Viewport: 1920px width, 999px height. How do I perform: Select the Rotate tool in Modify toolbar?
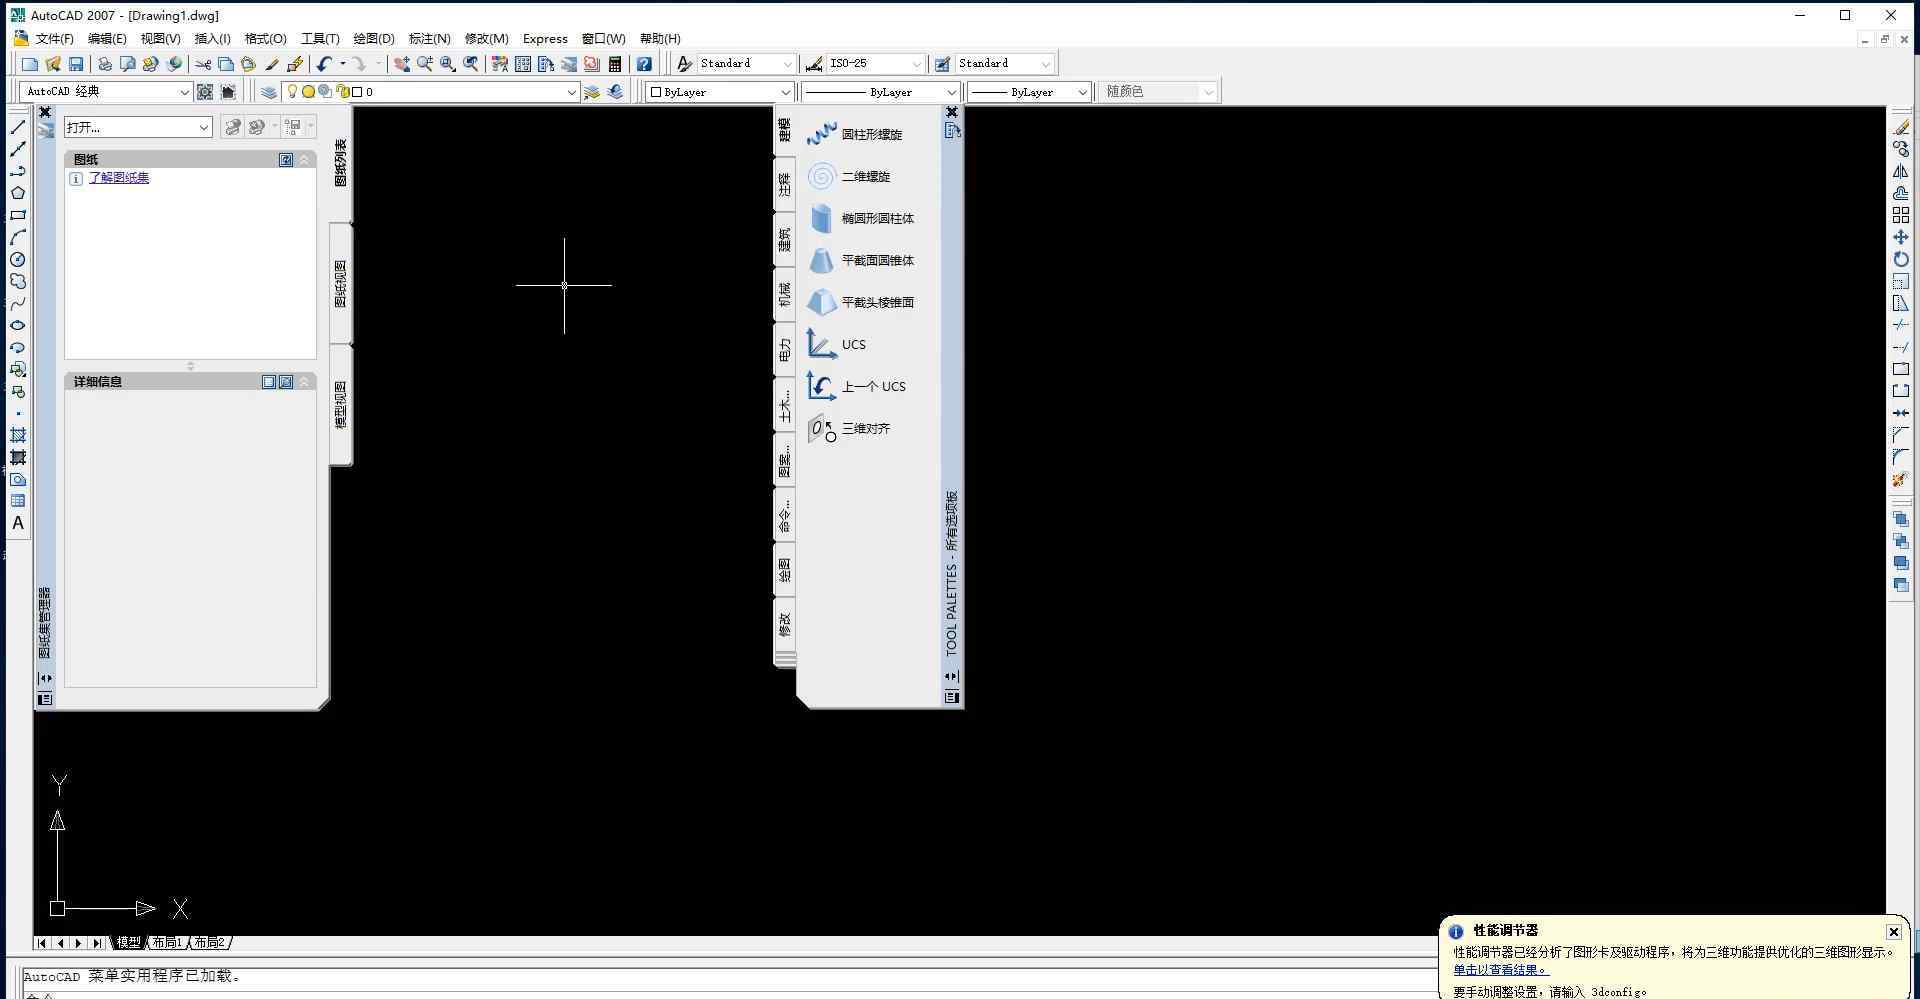[x=1901, y=259]
